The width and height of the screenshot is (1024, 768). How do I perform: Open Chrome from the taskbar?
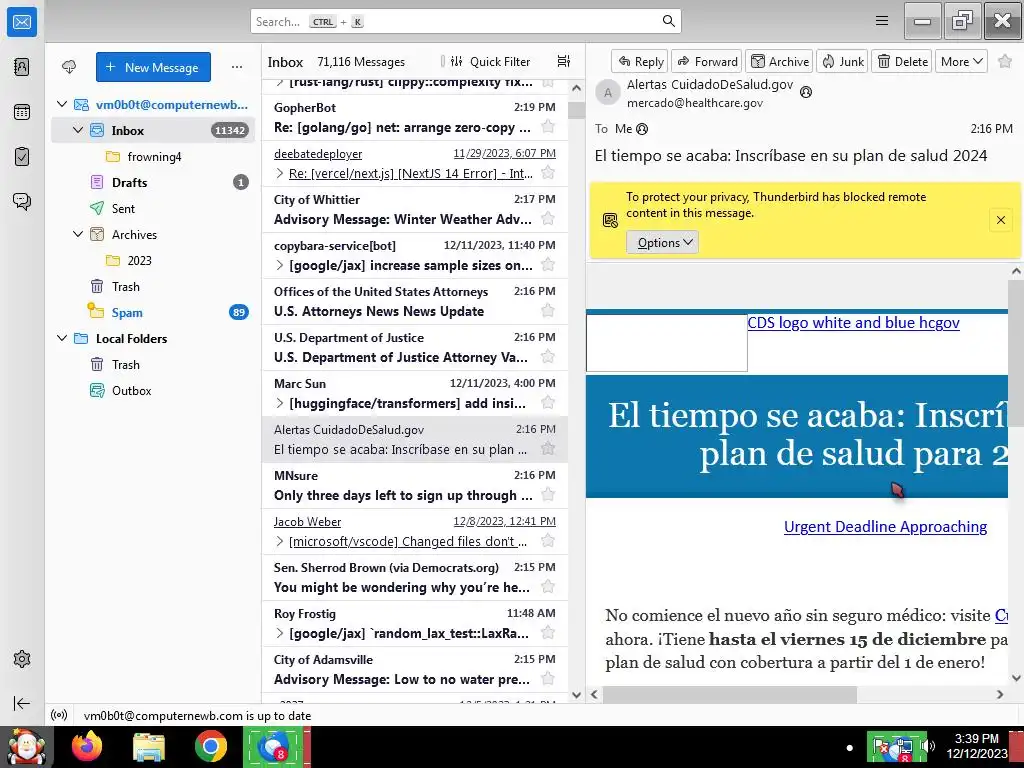(x=211, y=747)
